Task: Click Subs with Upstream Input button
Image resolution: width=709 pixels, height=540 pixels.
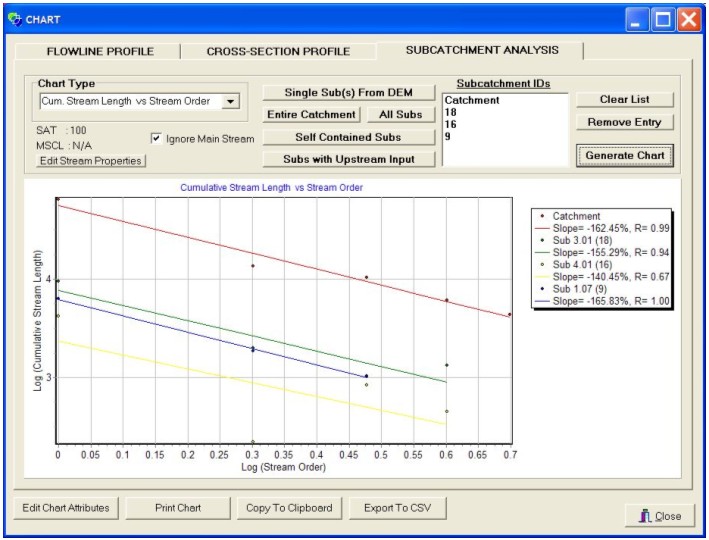Action: [348, 159]
